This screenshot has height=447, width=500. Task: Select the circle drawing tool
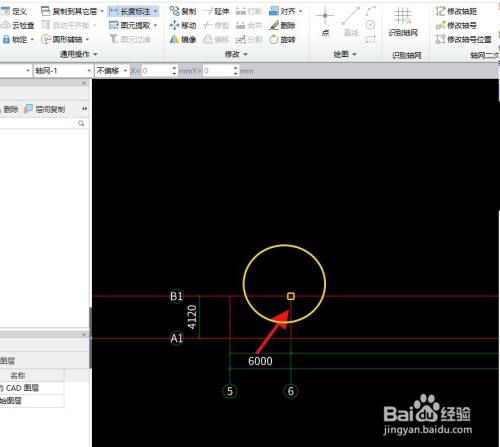point(370,25)
